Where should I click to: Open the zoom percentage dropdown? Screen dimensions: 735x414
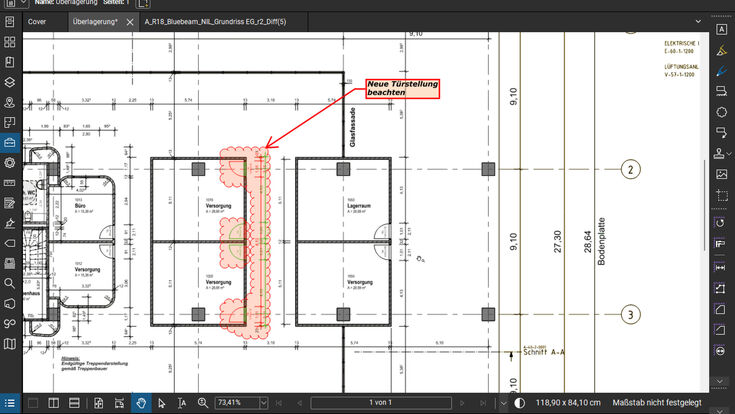pos(263,403)
